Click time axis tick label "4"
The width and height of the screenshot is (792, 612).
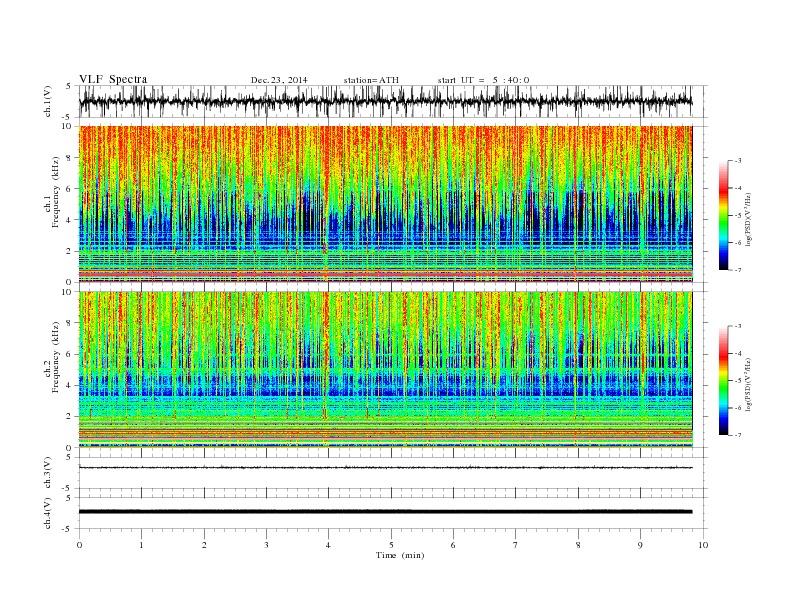328,545
